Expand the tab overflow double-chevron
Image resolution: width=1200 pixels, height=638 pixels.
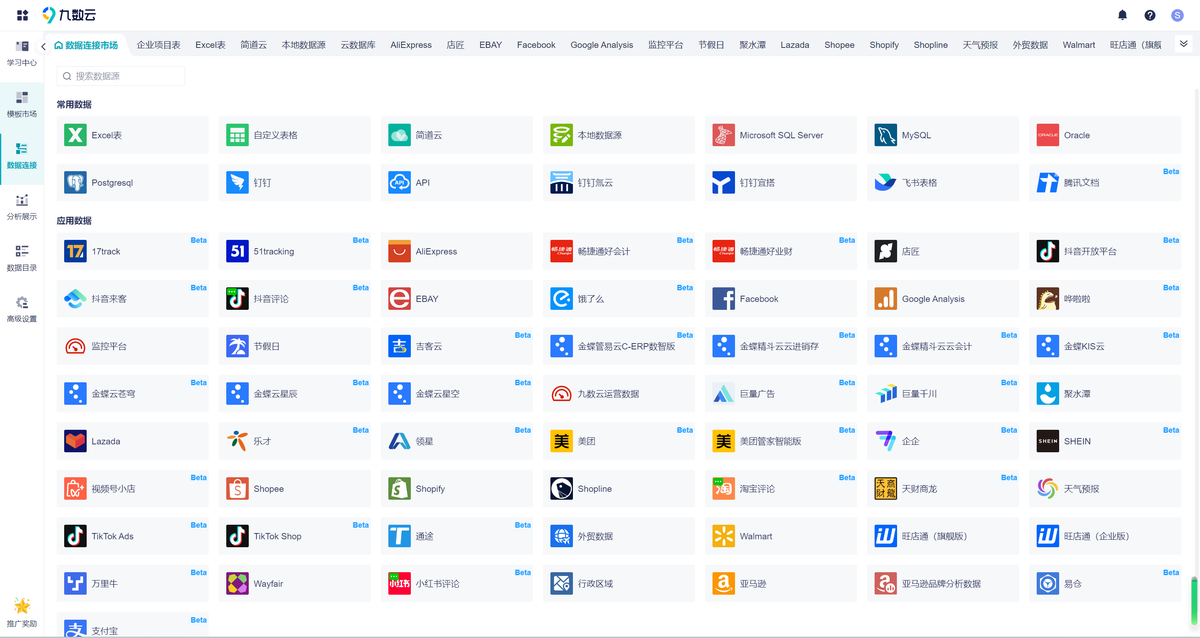(1184, 44)
